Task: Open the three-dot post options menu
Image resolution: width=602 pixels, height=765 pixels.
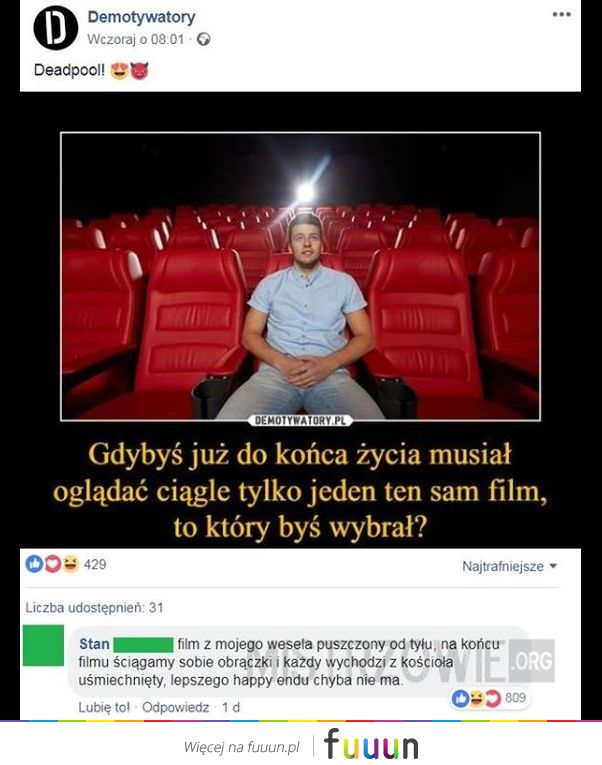Action: [562, 14]
